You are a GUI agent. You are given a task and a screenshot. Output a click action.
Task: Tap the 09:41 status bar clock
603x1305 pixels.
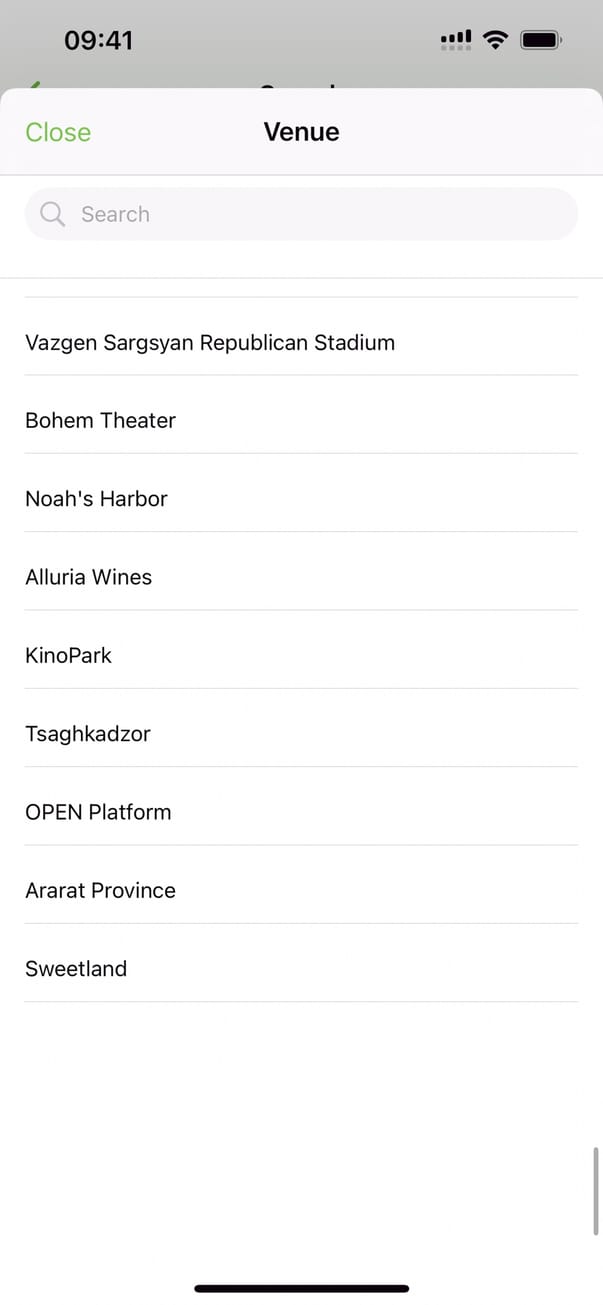98,40
